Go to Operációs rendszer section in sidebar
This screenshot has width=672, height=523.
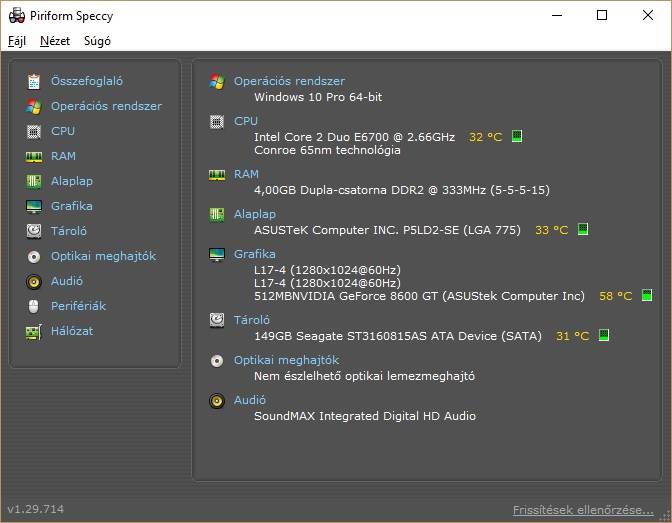pos(106,106)
